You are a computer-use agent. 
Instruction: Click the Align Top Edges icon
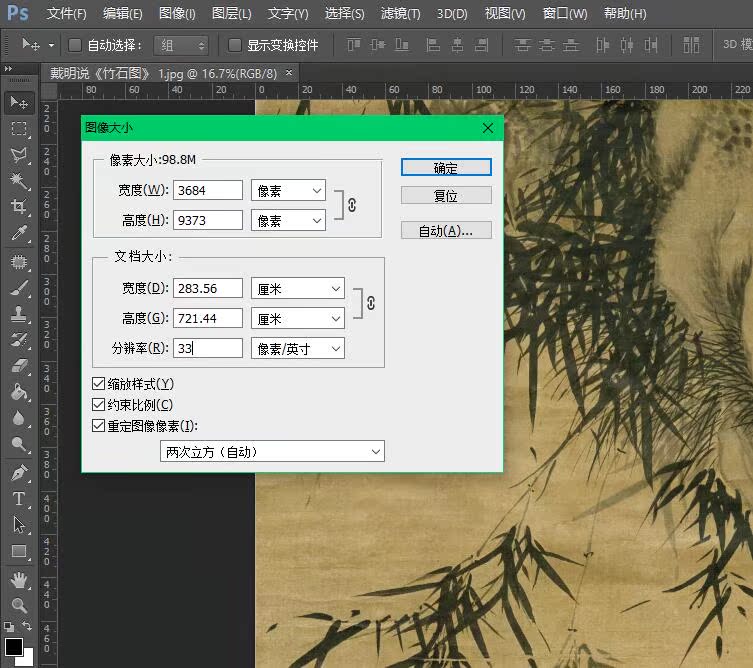[x=353, y=45]
